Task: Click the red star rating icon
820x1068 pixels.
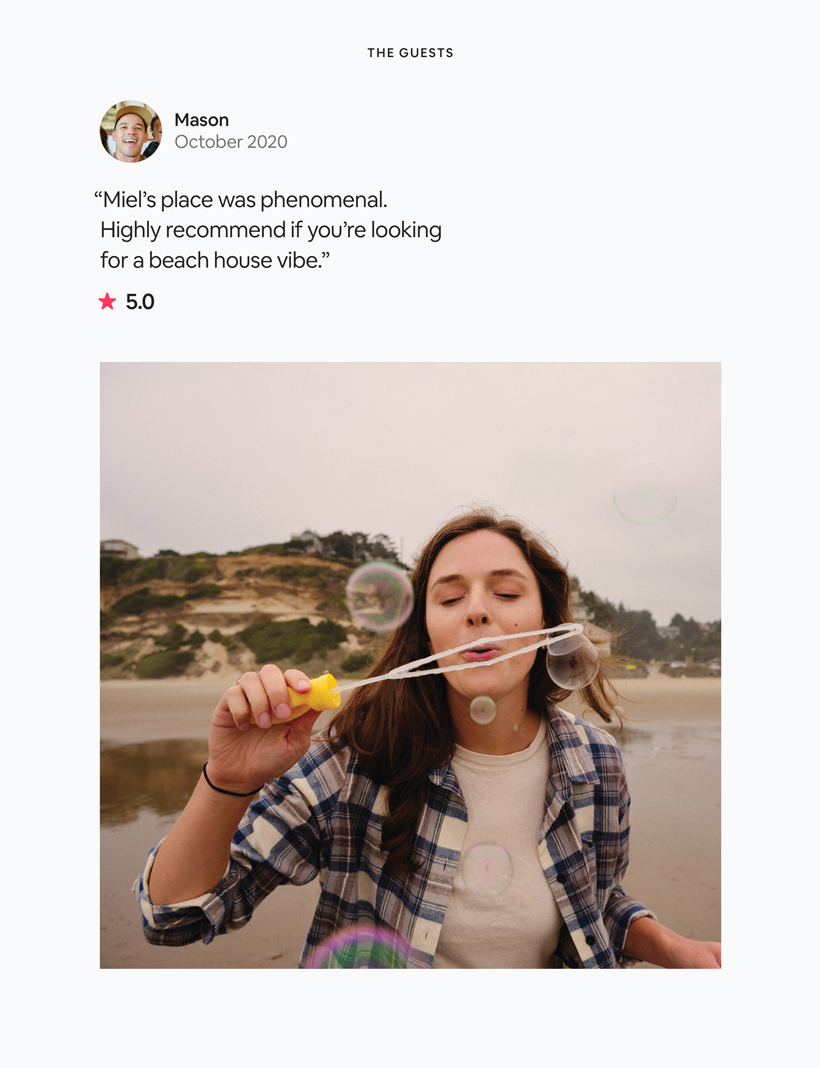Action: pos(107,301)
